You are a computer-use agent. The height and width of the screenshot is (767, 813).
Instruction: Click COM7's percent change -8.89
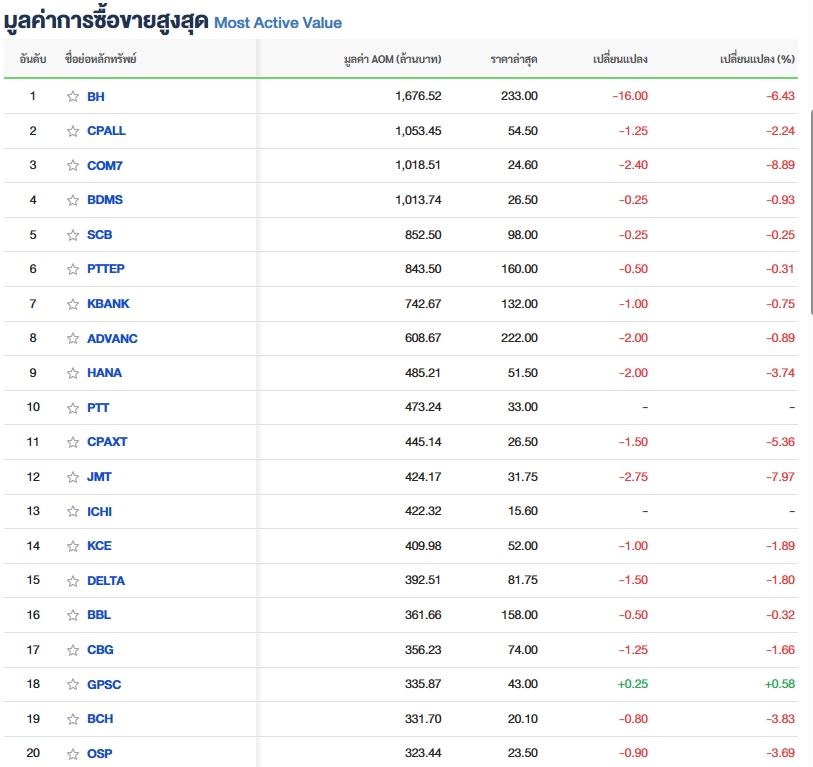780,165
